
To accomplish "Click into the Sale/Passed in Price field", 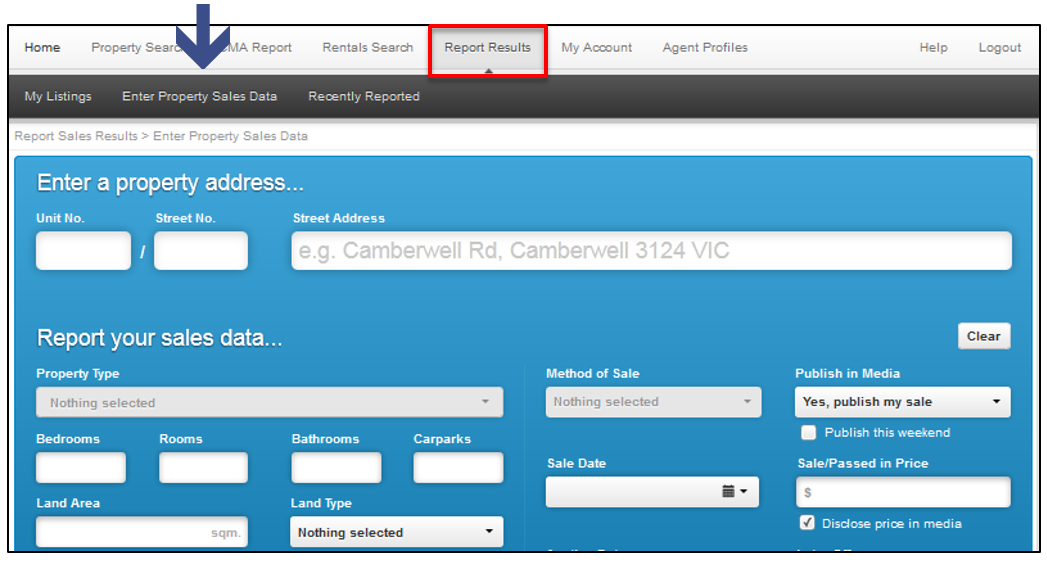I will pyautogui.click(x=902, y=492).
